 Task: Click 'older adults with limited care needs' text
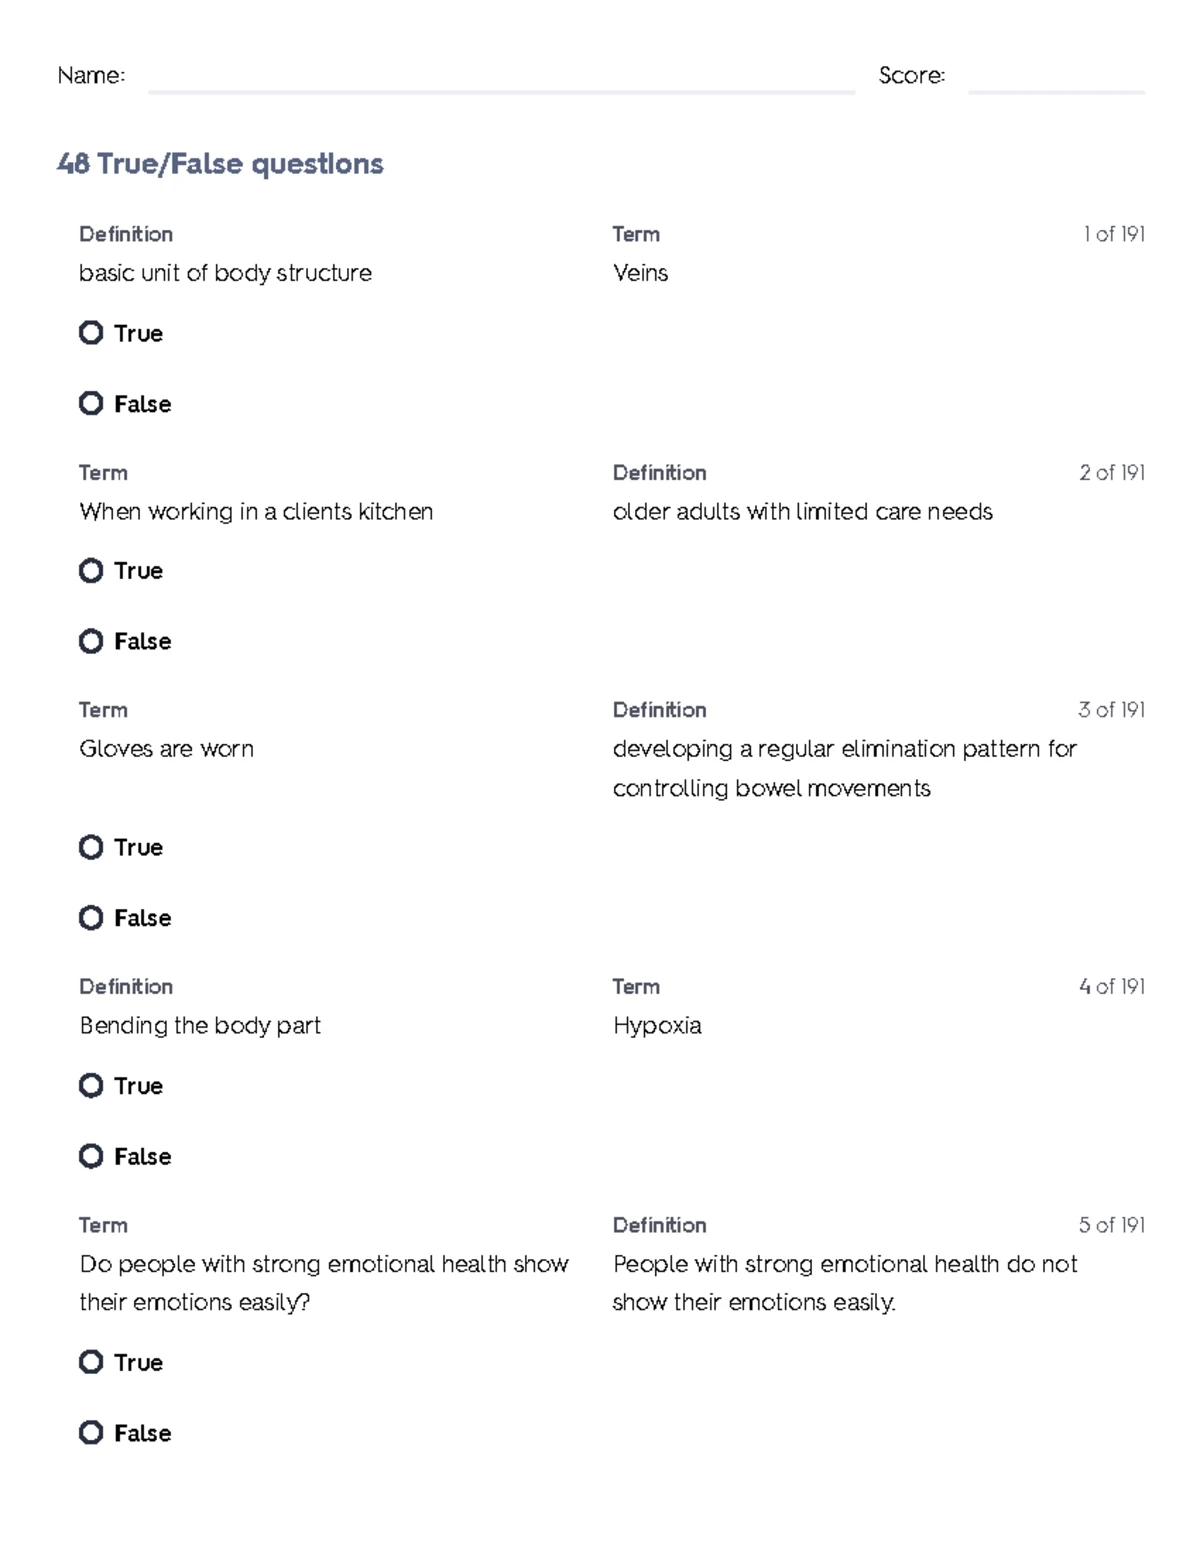point(802,512)
